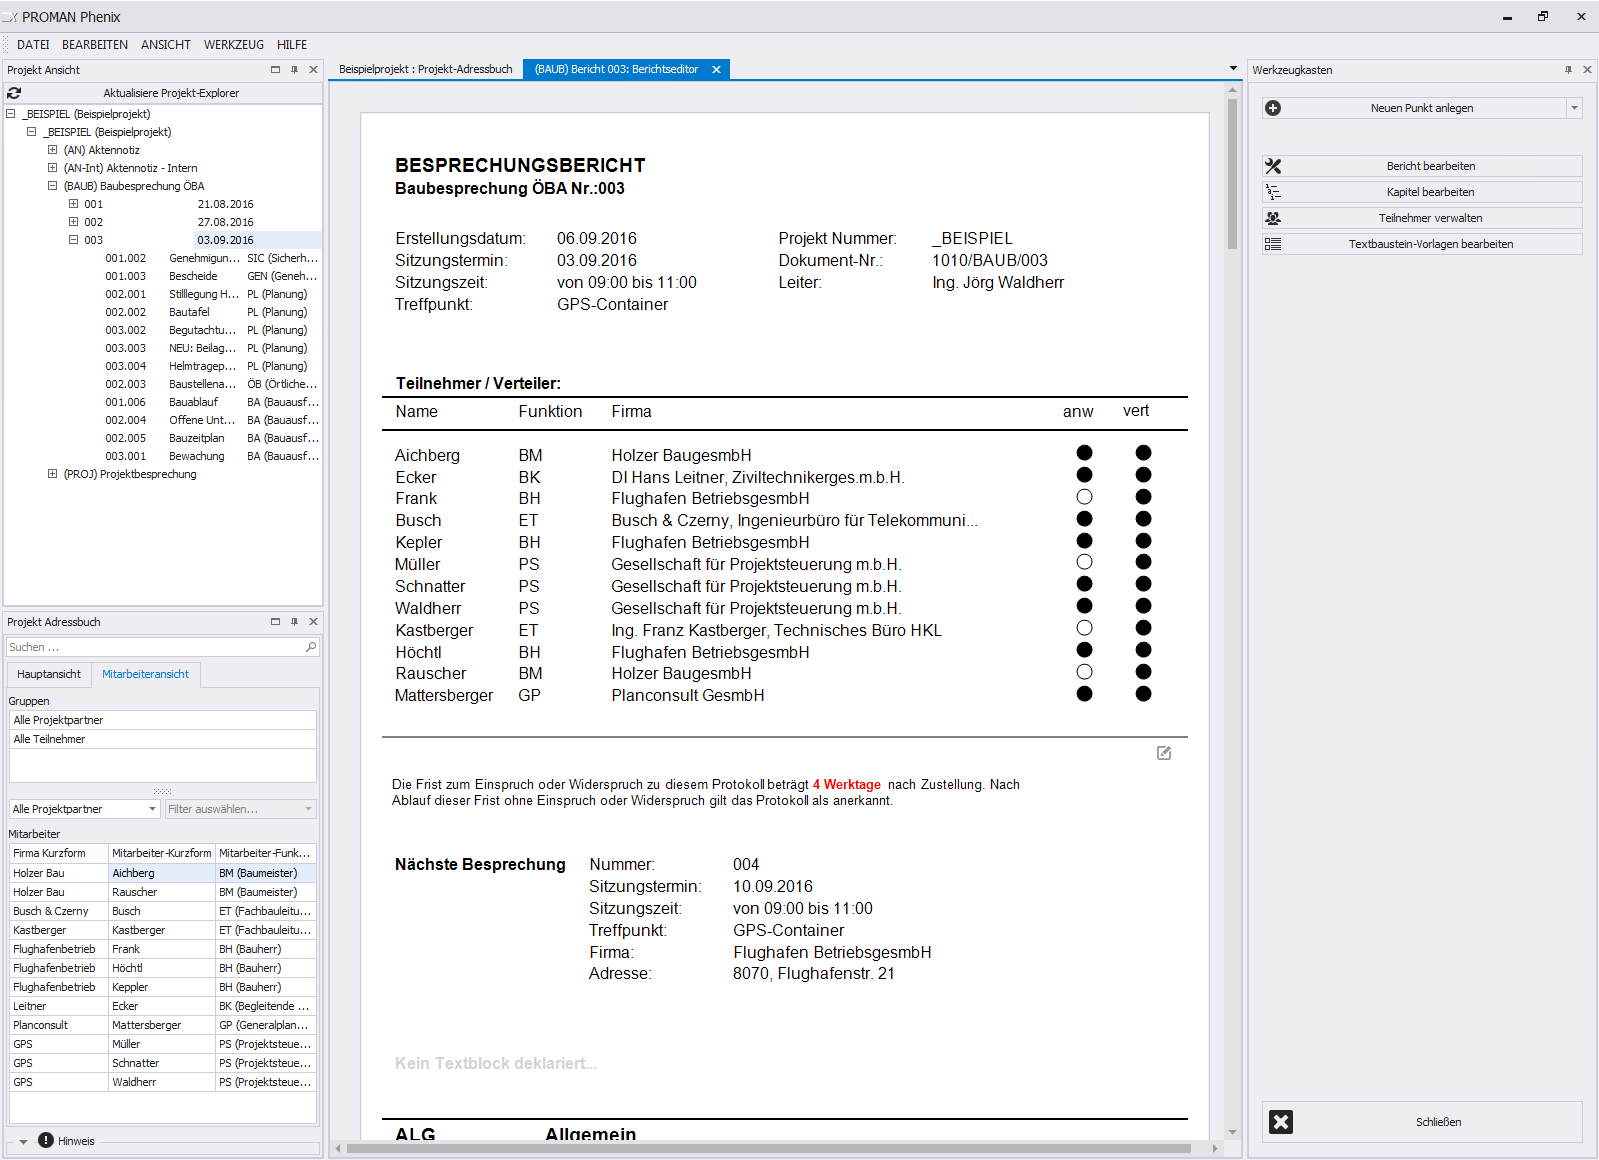Click the tools icon beside Bericht bearbeiten
The height and width of the screenshot is (1160, 1599).
coord(1273,166)
